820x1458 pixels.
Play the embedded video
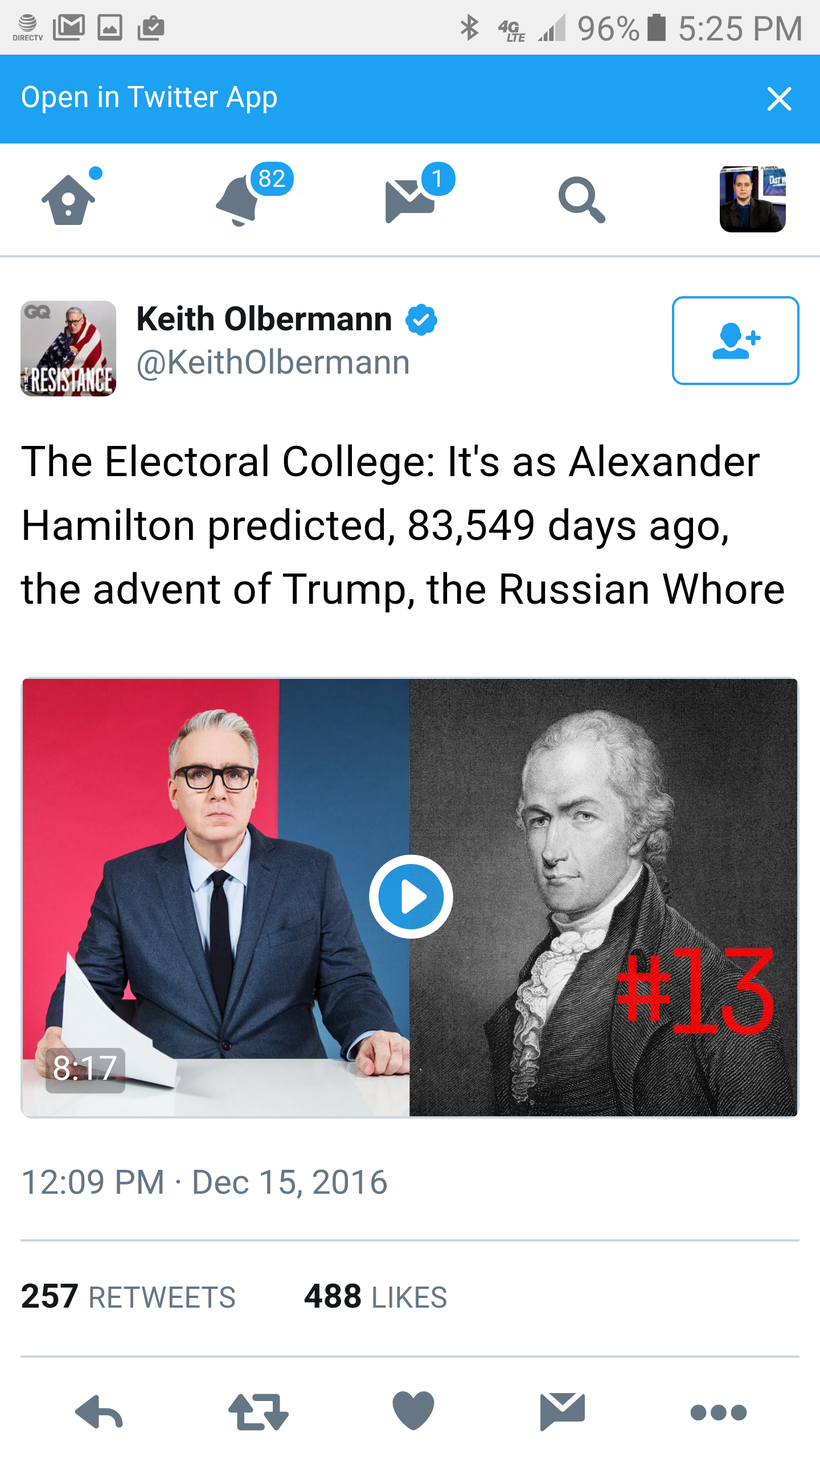410,897
